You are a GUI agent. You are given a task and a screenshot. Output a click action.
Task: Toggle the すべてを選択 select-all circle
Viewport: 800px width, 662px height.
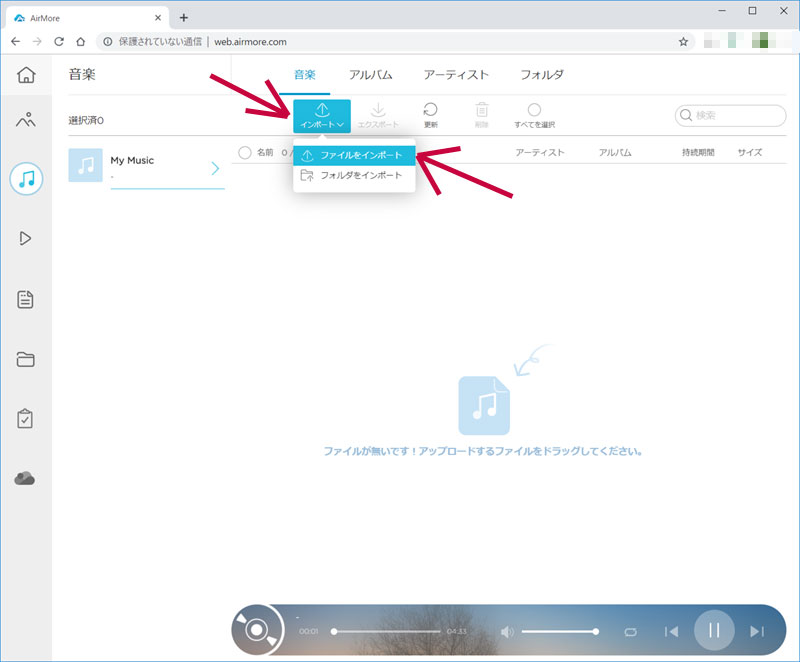click(534, 110)
